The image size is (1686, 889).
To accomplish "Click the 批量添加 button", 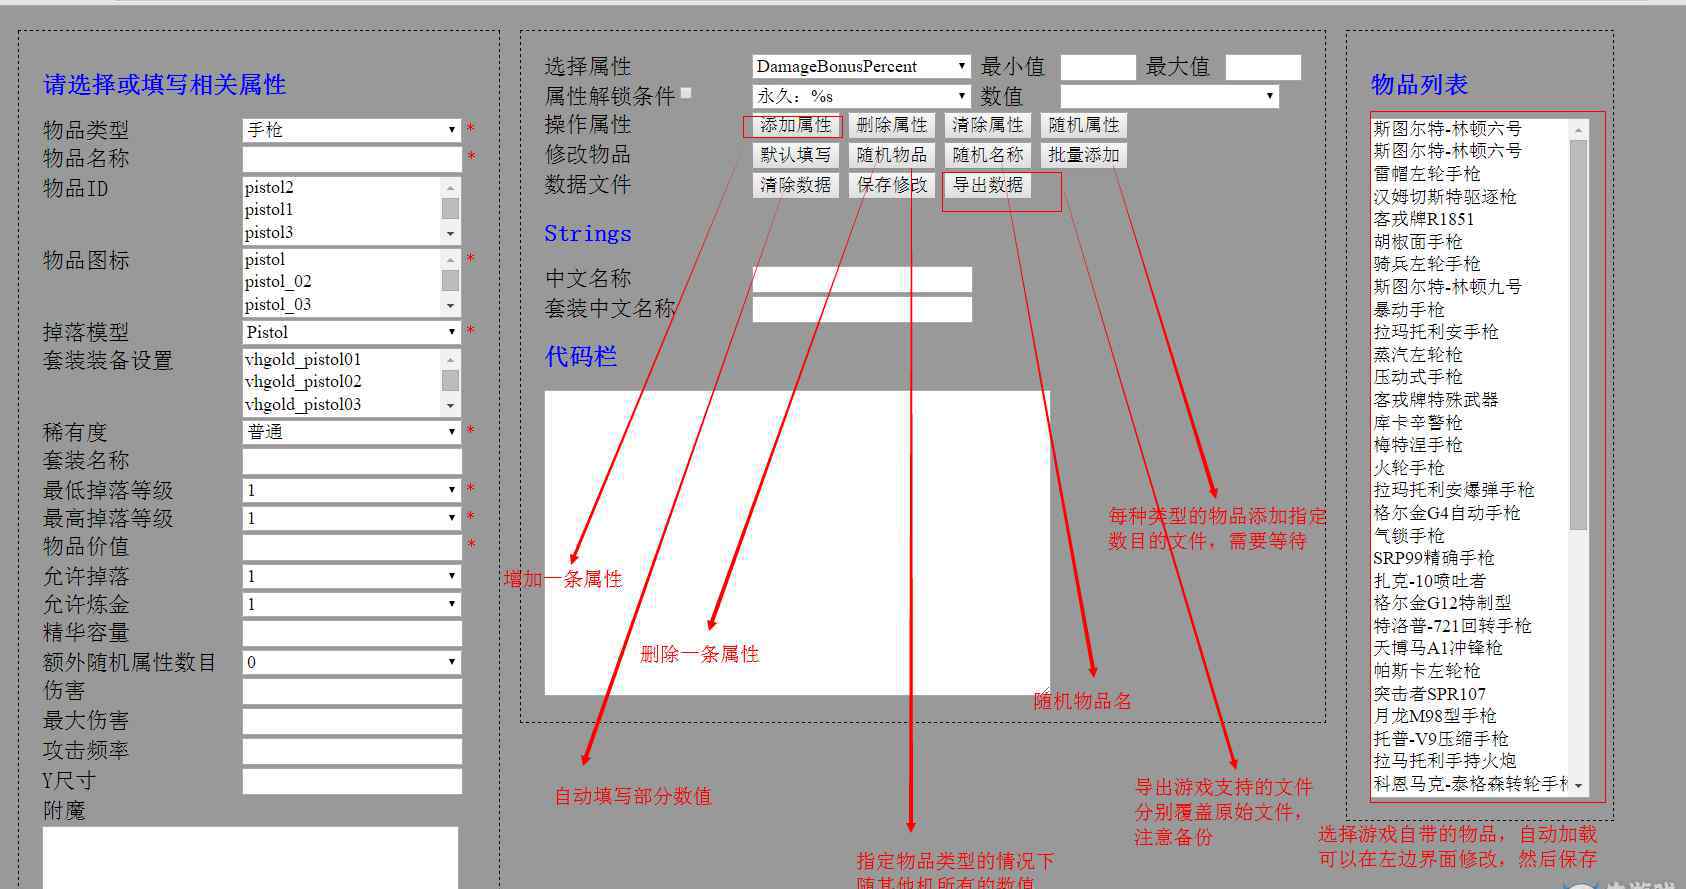I will coord(1084,155).
